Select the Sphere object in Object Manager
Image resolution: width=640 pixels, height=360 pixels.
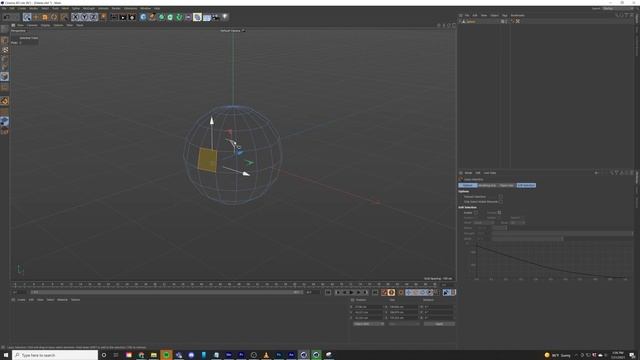click(471, 22)
